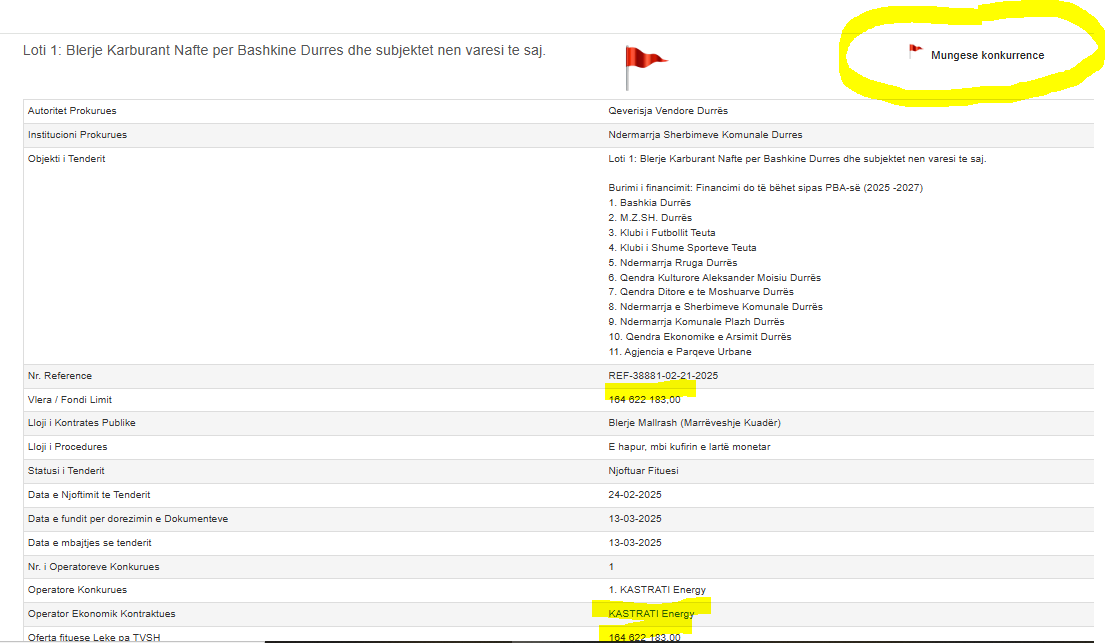Select the tender announcement date 24-02-2025
The width and height of the screenshot is (1105, 643).
point(635,495)
